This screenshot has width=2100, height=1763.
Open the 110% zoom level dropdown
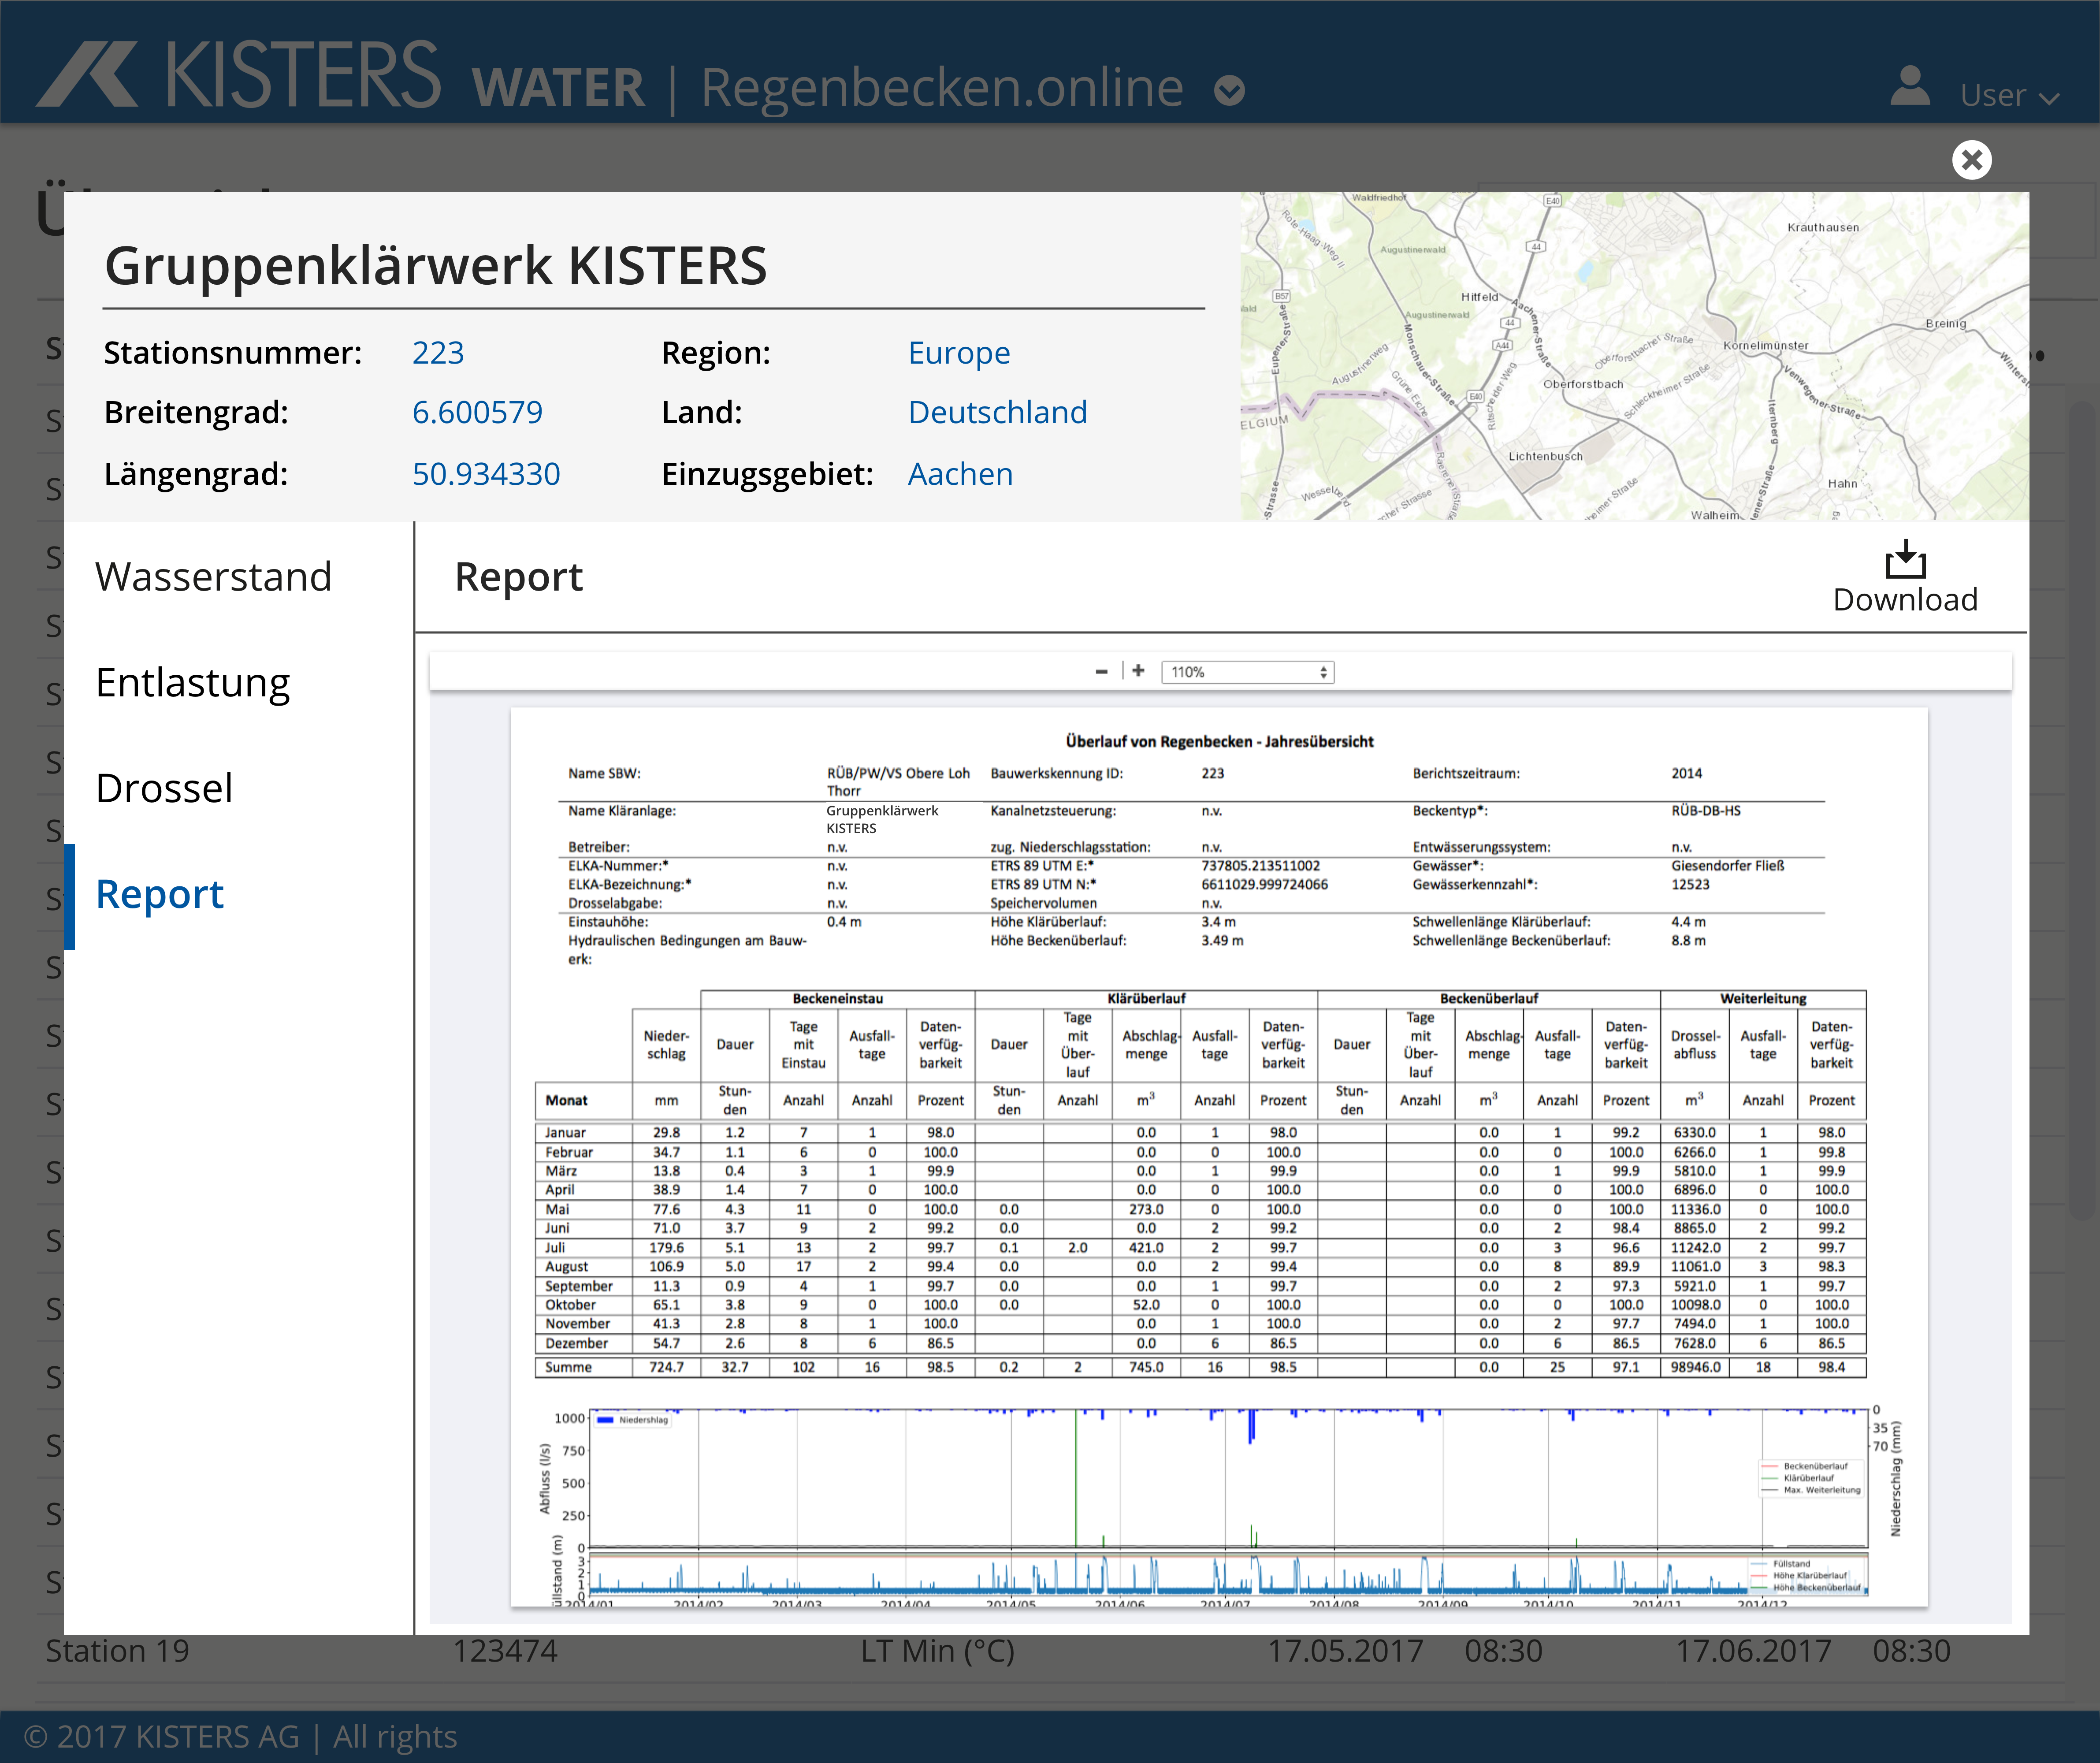pyautogui.click(x=1247, y=672)
